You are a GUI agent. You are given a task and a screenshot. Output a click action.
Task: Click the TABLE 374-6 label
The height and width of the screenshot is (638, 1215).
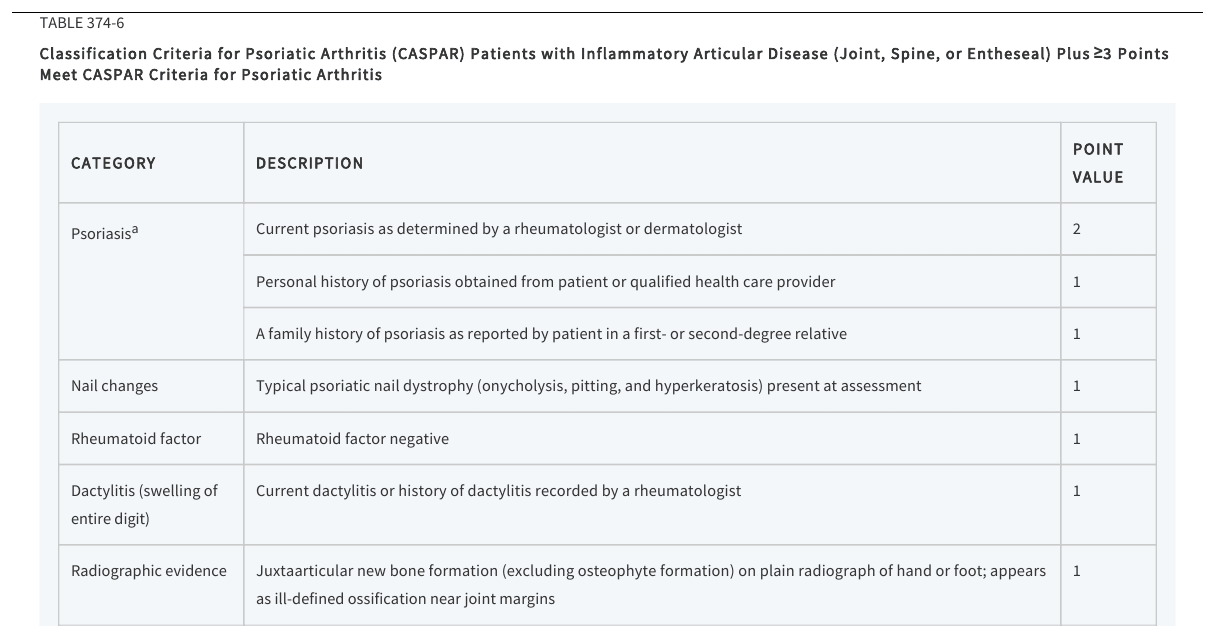coord(82,22)
